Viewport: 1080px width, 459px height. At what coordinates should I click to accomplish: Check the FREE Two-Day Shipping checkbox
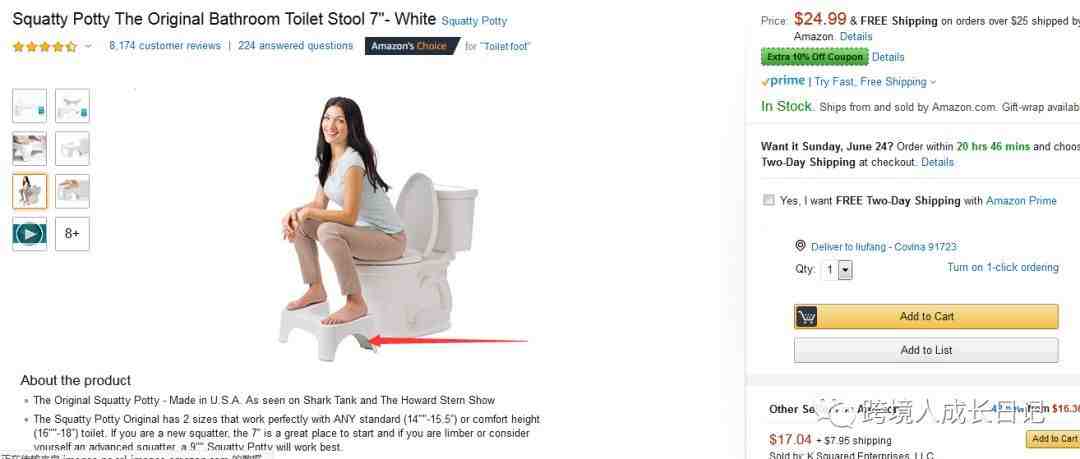coord(769,201)
